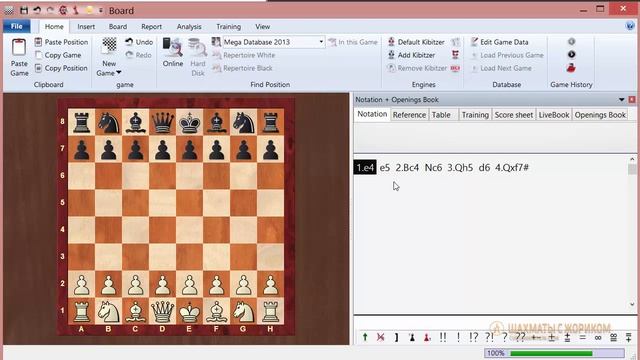Open the Mega Database 2013 combo box

click(273, 42)
